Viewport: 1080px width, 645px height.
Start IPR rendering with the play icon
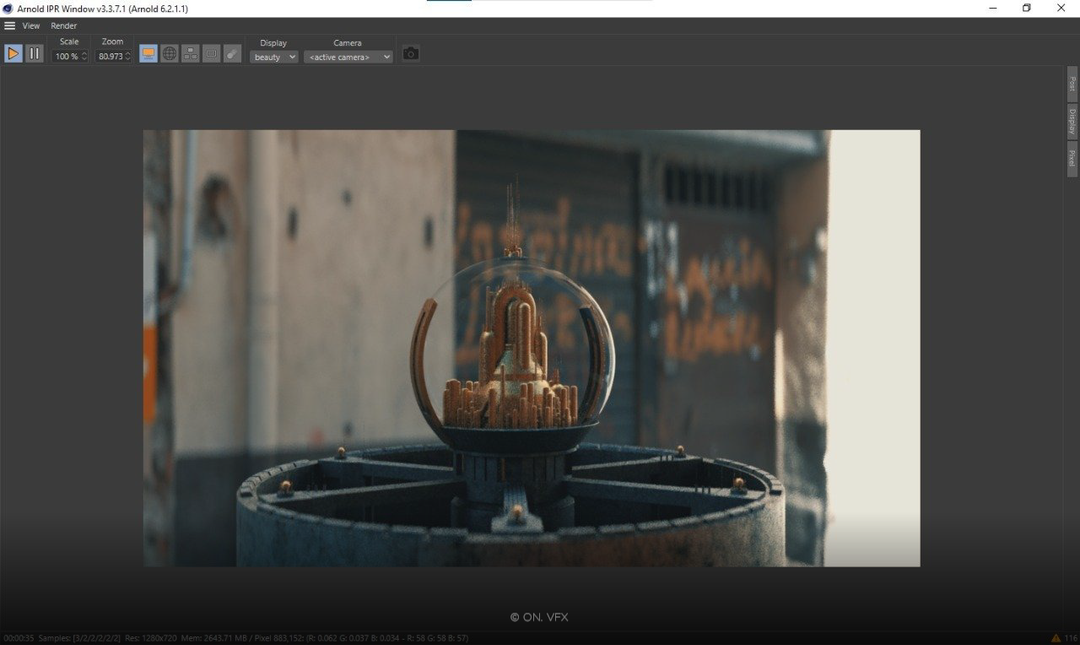click(x=13, y=53)
